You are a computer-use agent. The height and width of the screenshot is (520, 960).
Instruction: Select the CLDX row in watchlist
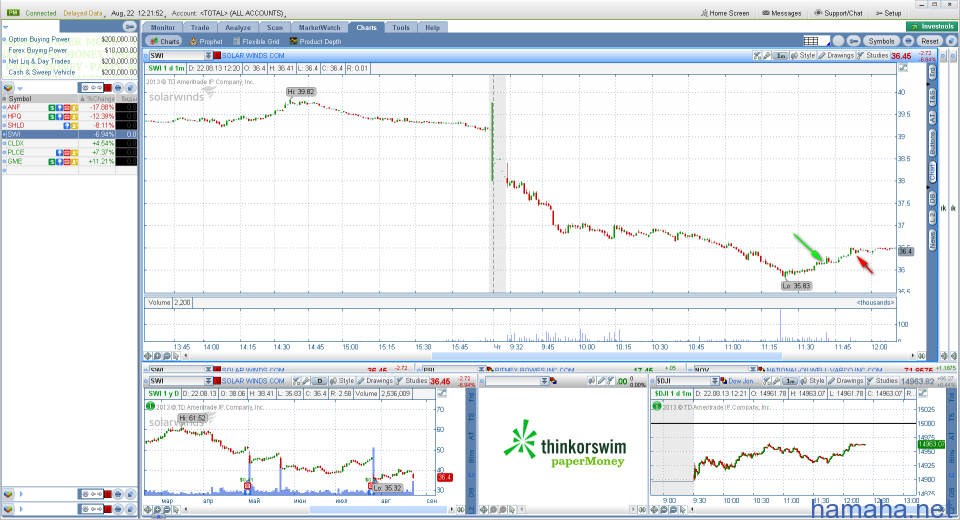coord(69,143)
